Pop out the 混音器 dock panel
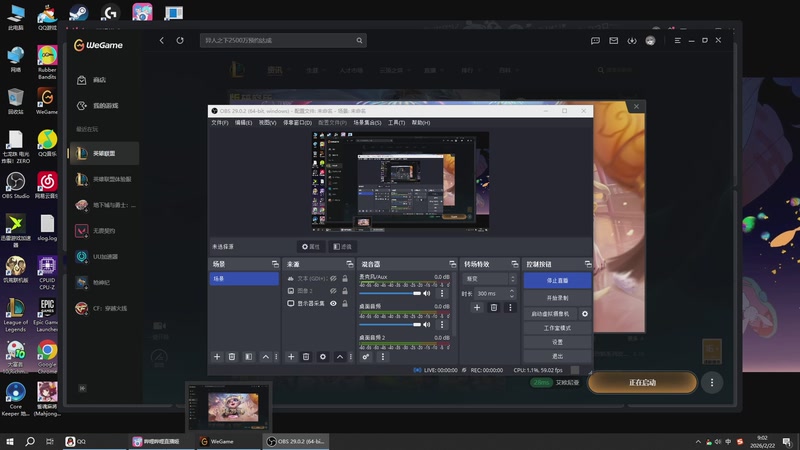 point(453,264)
